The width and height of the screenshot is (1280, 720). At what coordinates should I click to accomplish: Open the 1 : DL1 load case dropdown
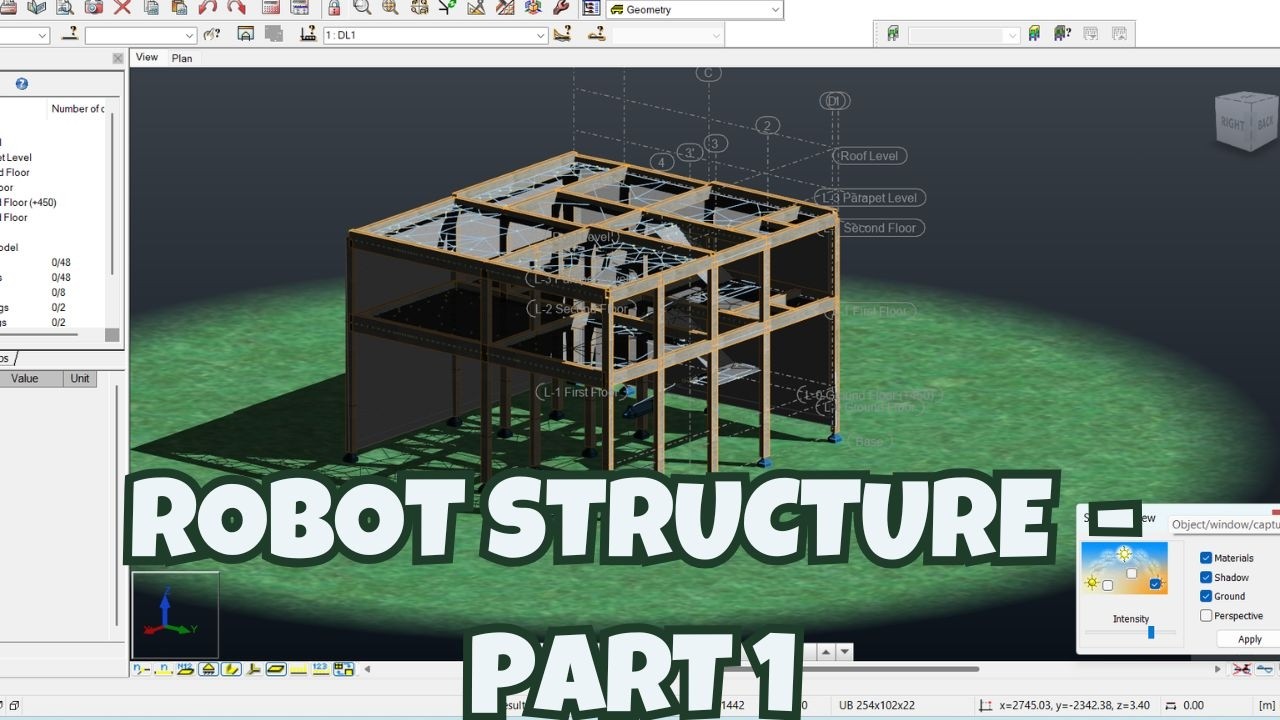(541, 36)
